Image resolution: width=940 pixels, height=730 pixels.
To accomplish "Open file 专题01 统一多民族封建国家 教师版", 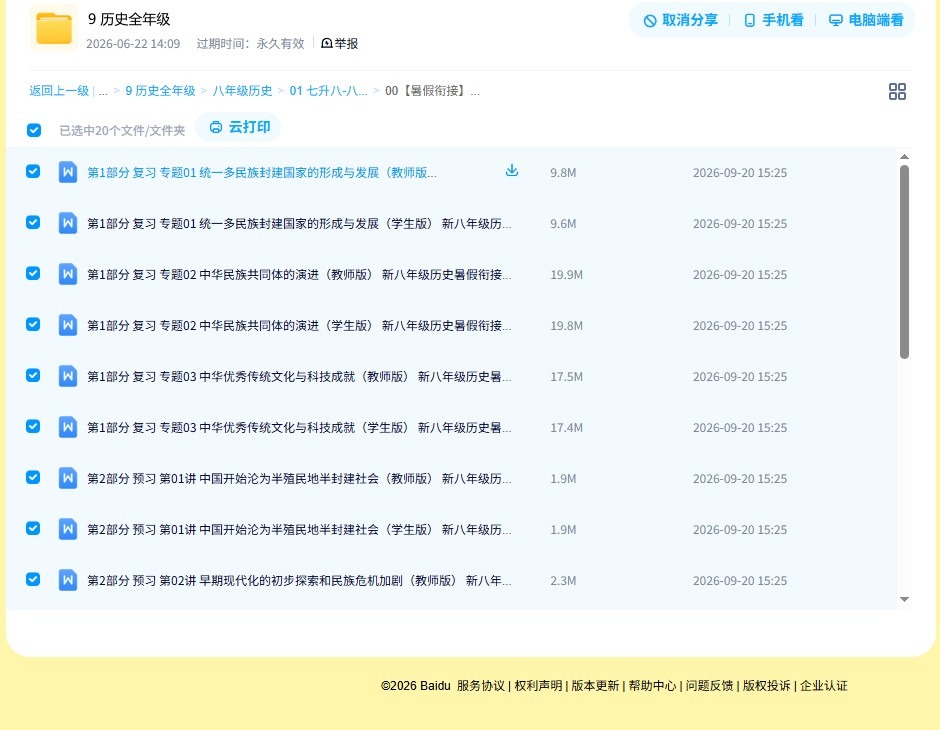I will tap(262, 173).
